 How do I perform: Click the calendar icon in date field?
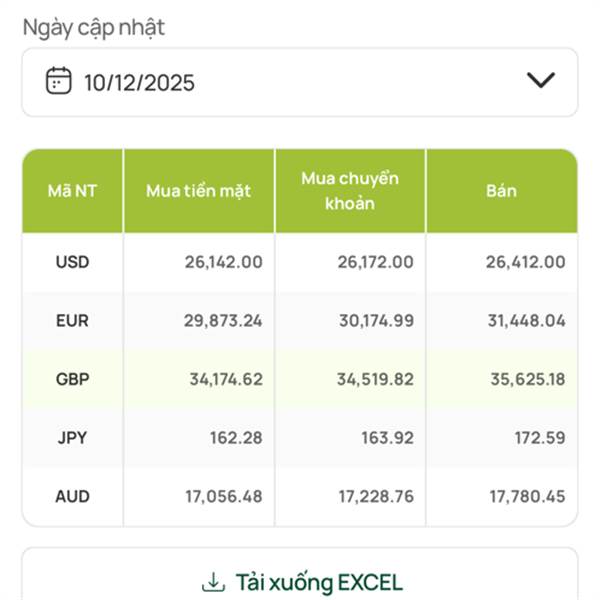59,81
